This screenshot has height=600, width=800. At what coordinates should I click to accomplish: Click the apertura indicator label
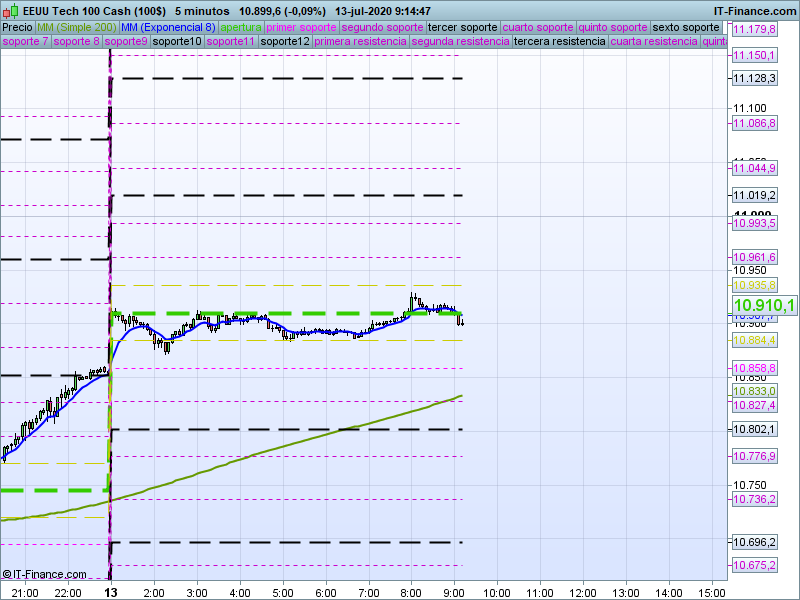[x=241, y=28]
